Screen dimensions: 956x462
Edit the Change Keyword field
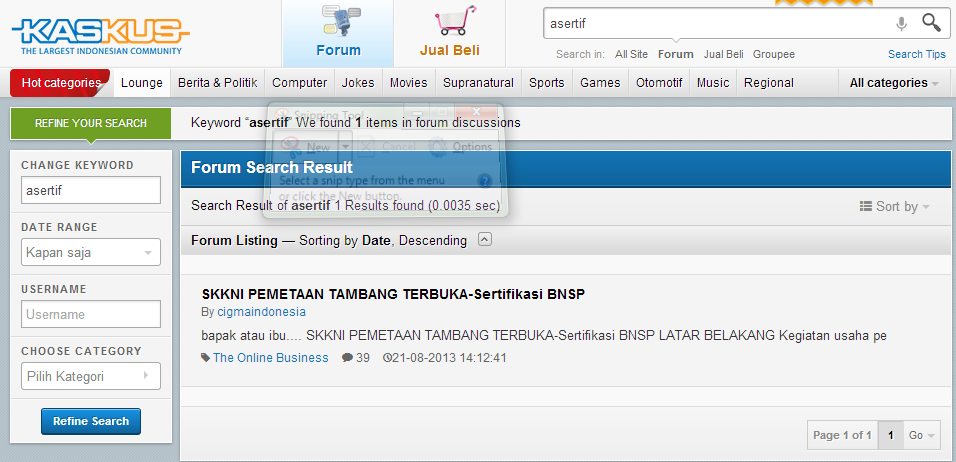click(91, 190)
